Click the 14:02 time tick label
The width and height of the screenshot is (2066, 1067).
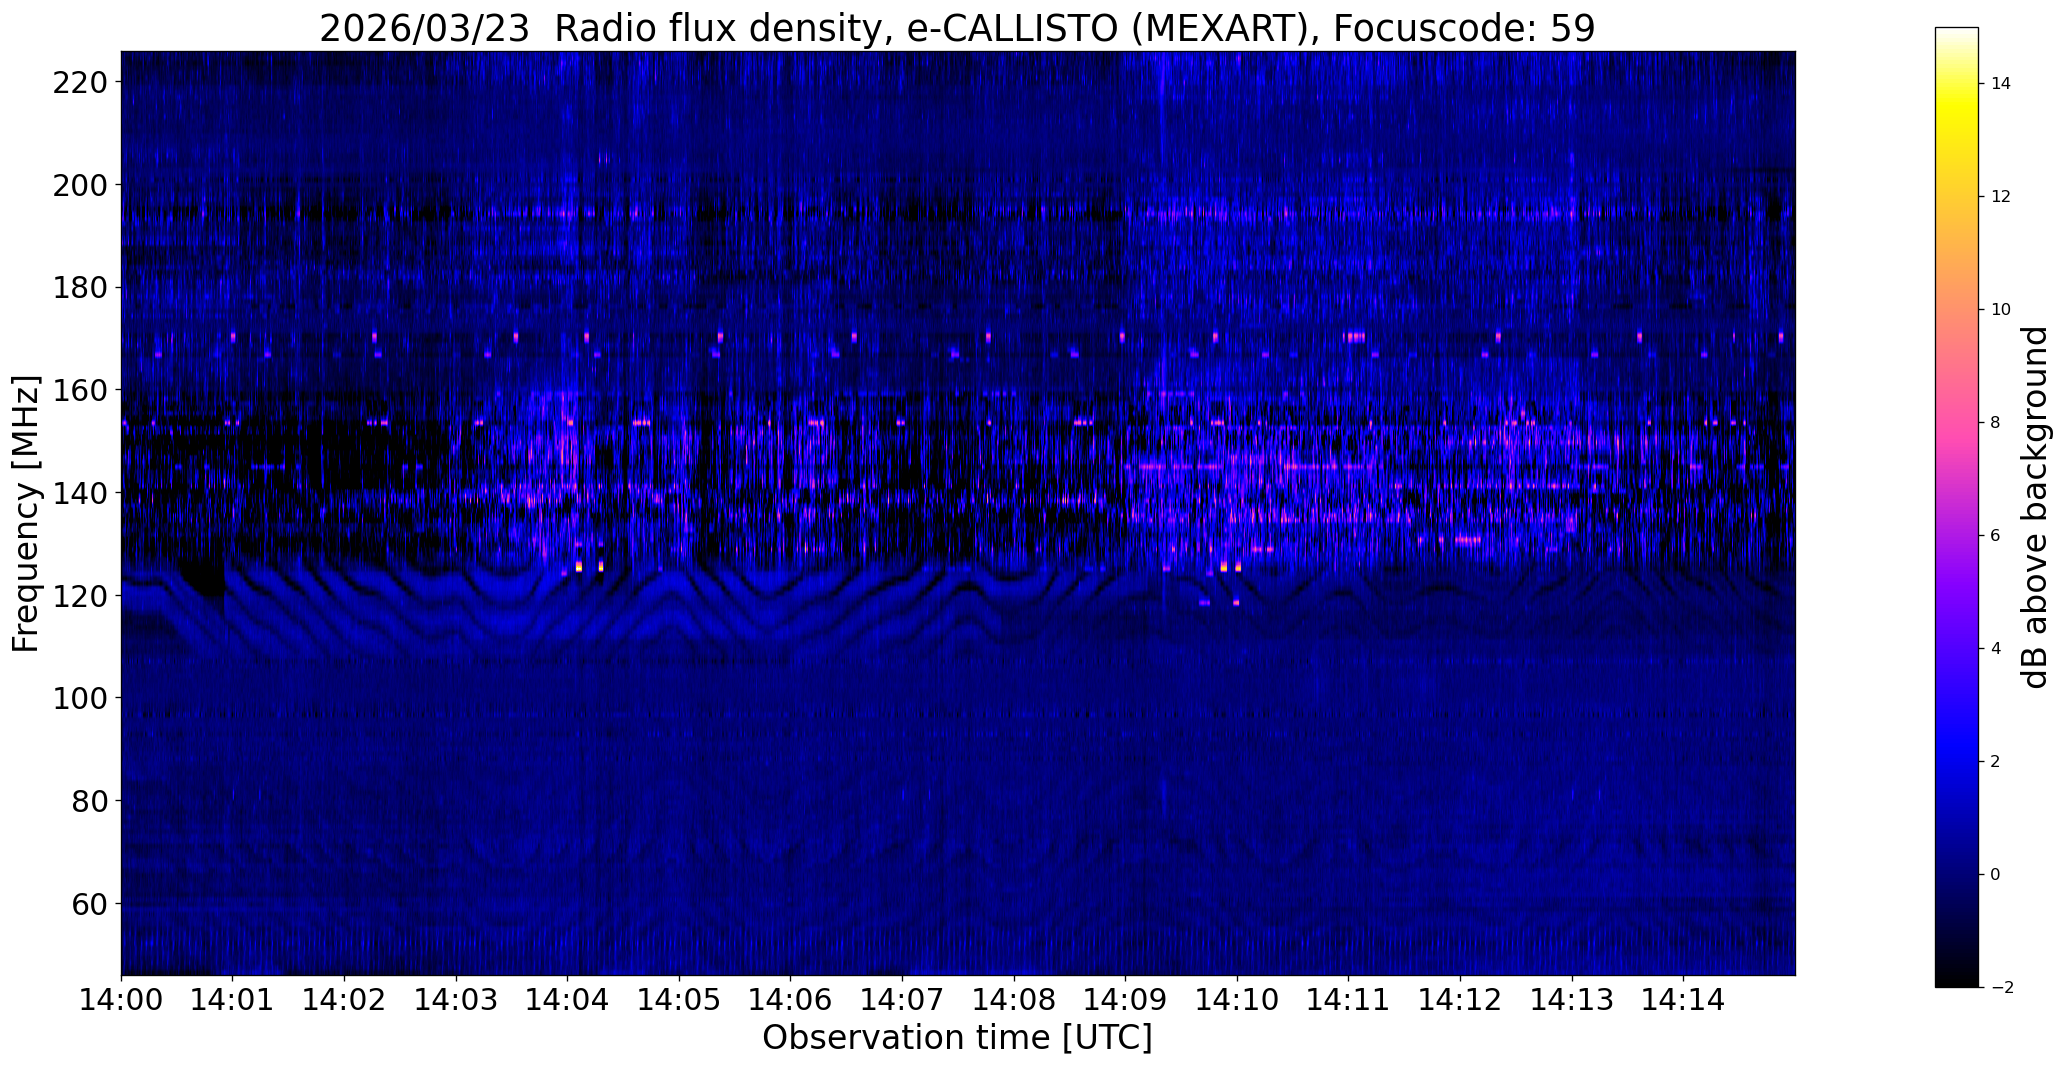tap(344, 999)
